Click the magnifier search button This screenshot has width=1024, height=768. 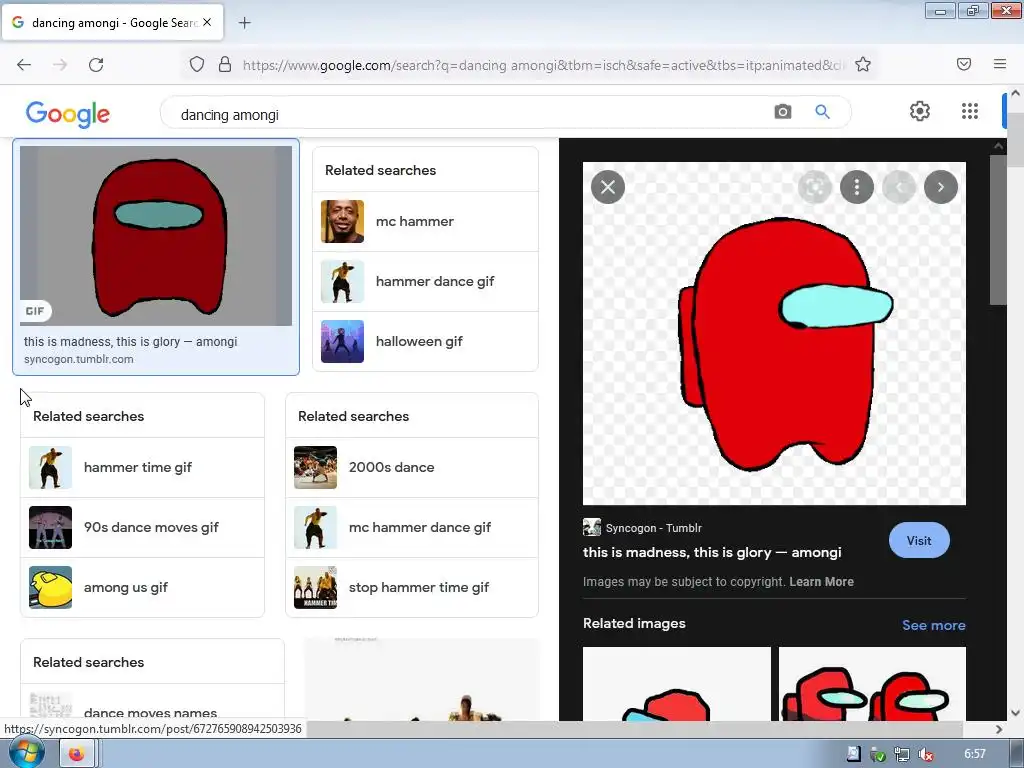(x=822, y=112)
